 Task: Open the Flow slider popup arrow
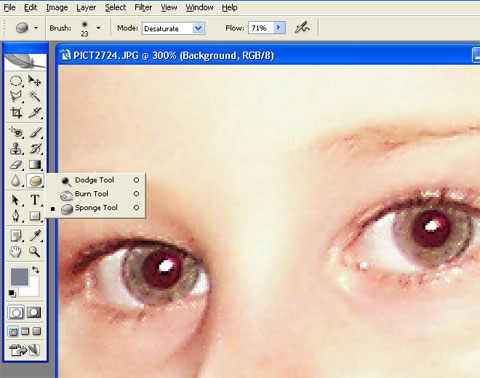[x=279, y=28]
